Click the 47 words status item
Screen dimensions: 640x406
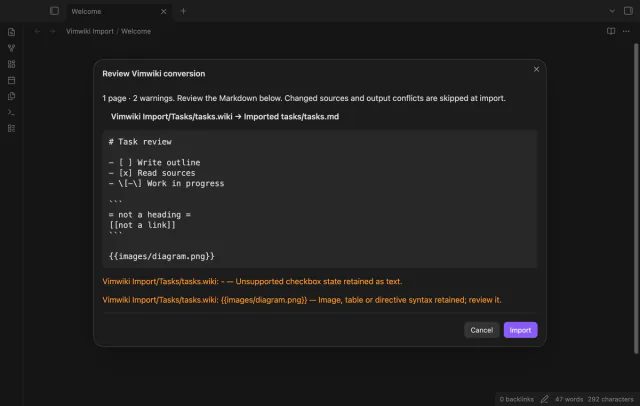click(569, 399)
